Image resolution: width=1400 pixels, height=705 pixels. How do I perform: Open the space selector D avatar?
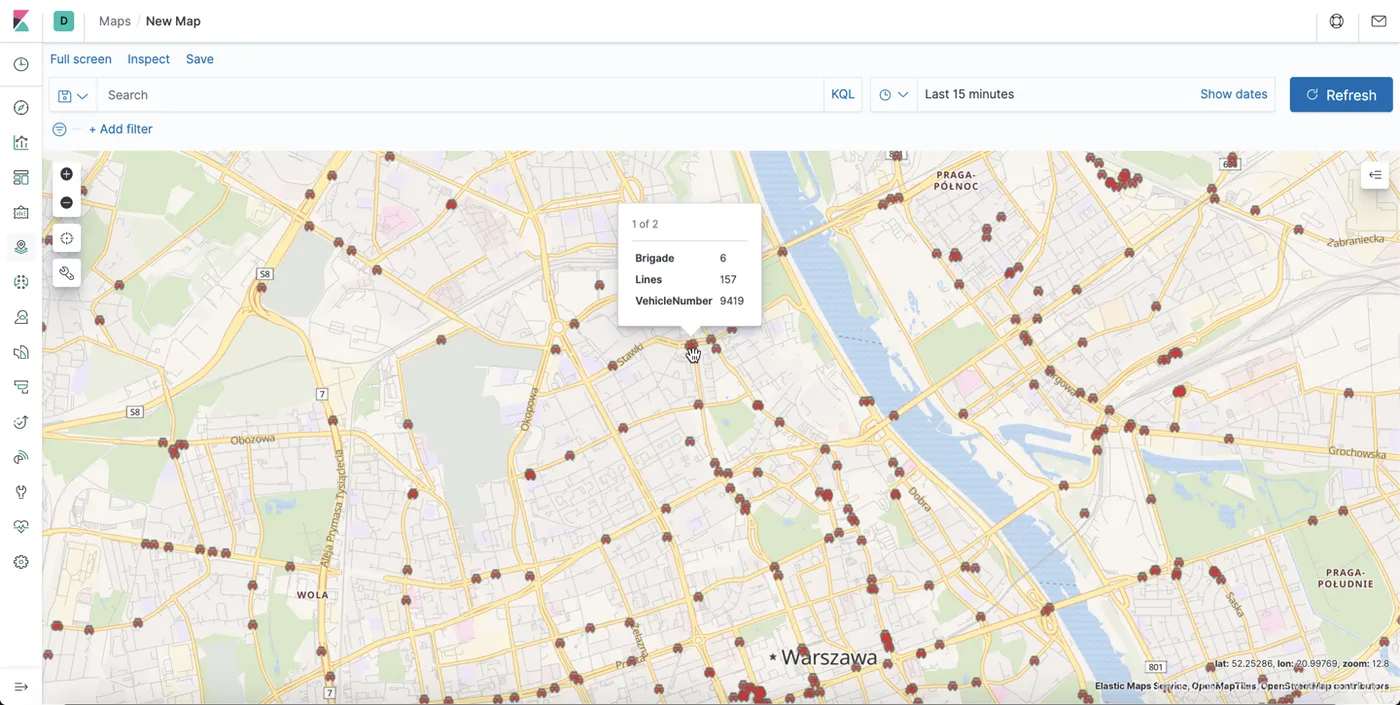point(64,21)
